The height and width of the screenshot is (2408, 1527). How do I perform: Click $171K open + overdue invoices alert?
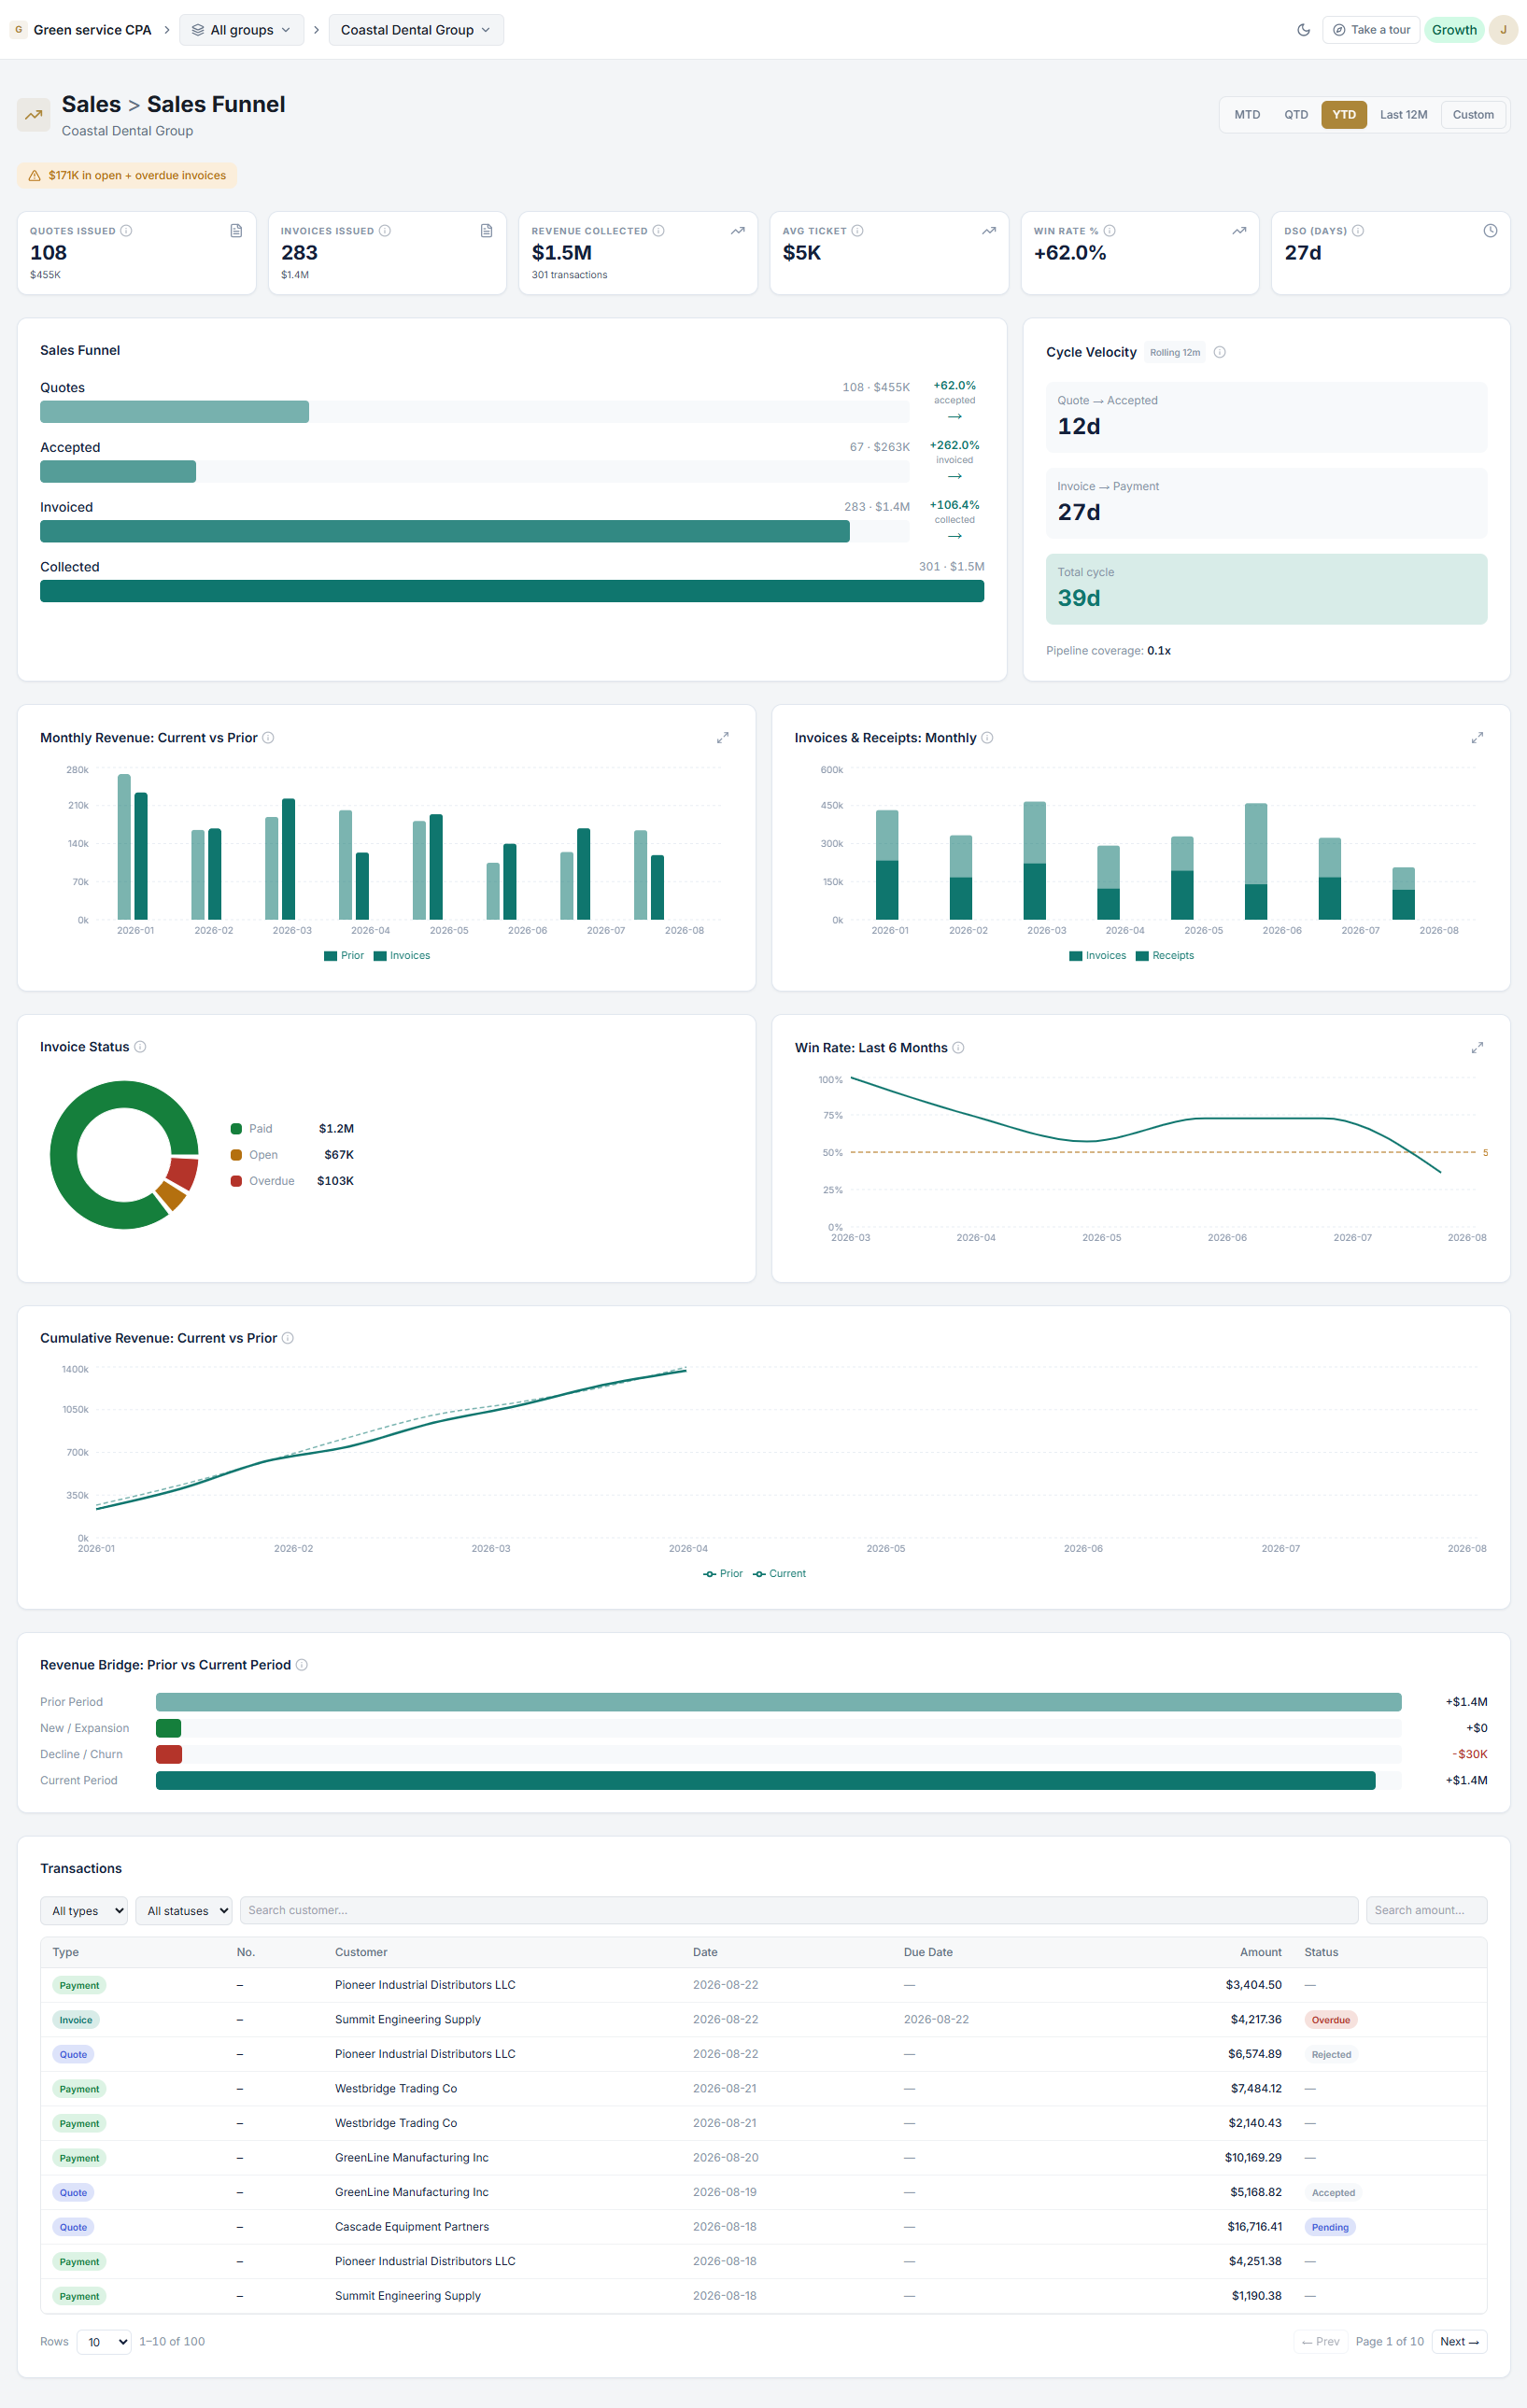coord(127,176)
